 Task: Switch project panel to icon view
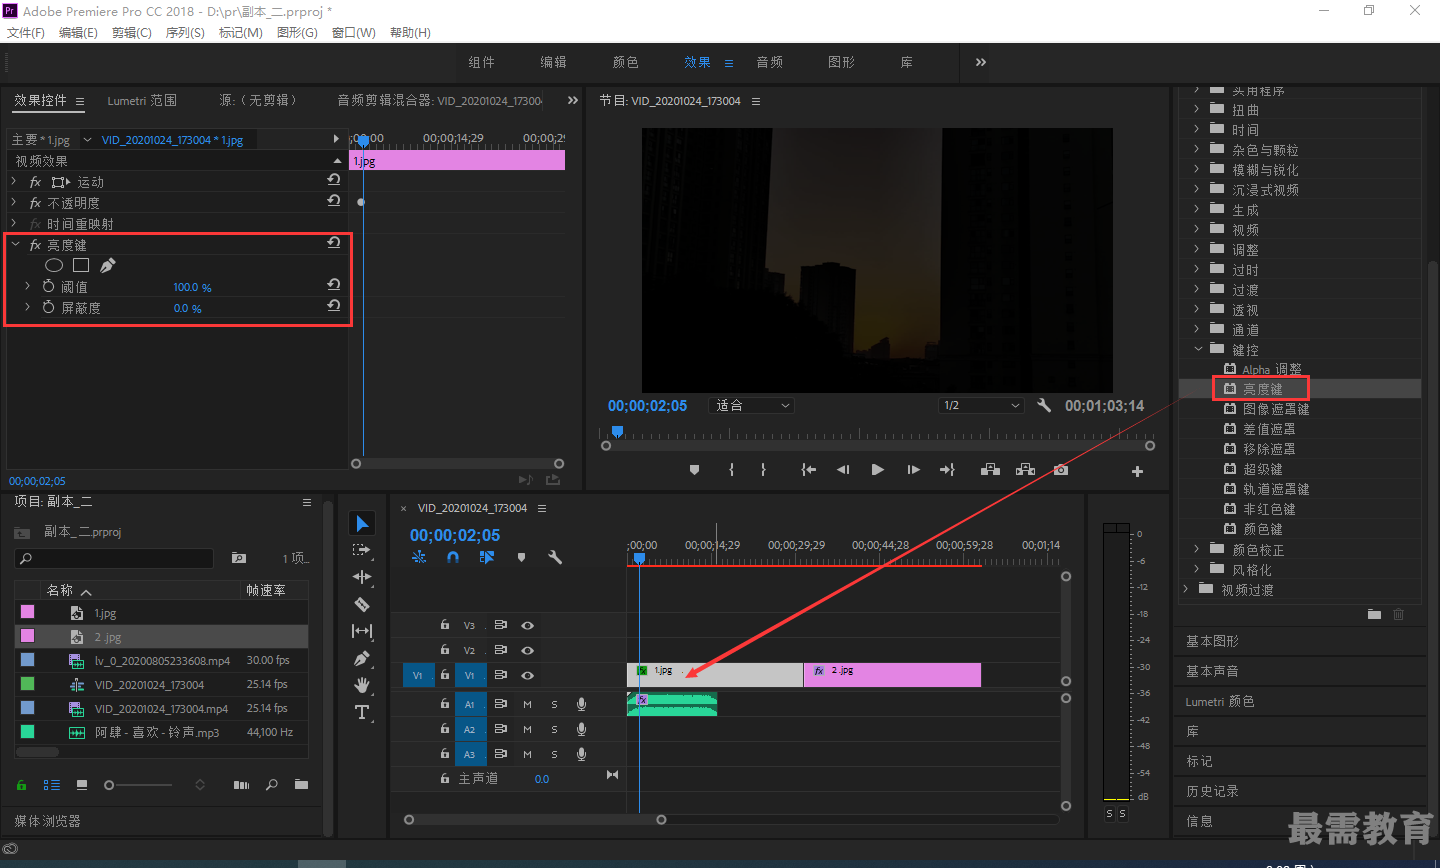82,785
